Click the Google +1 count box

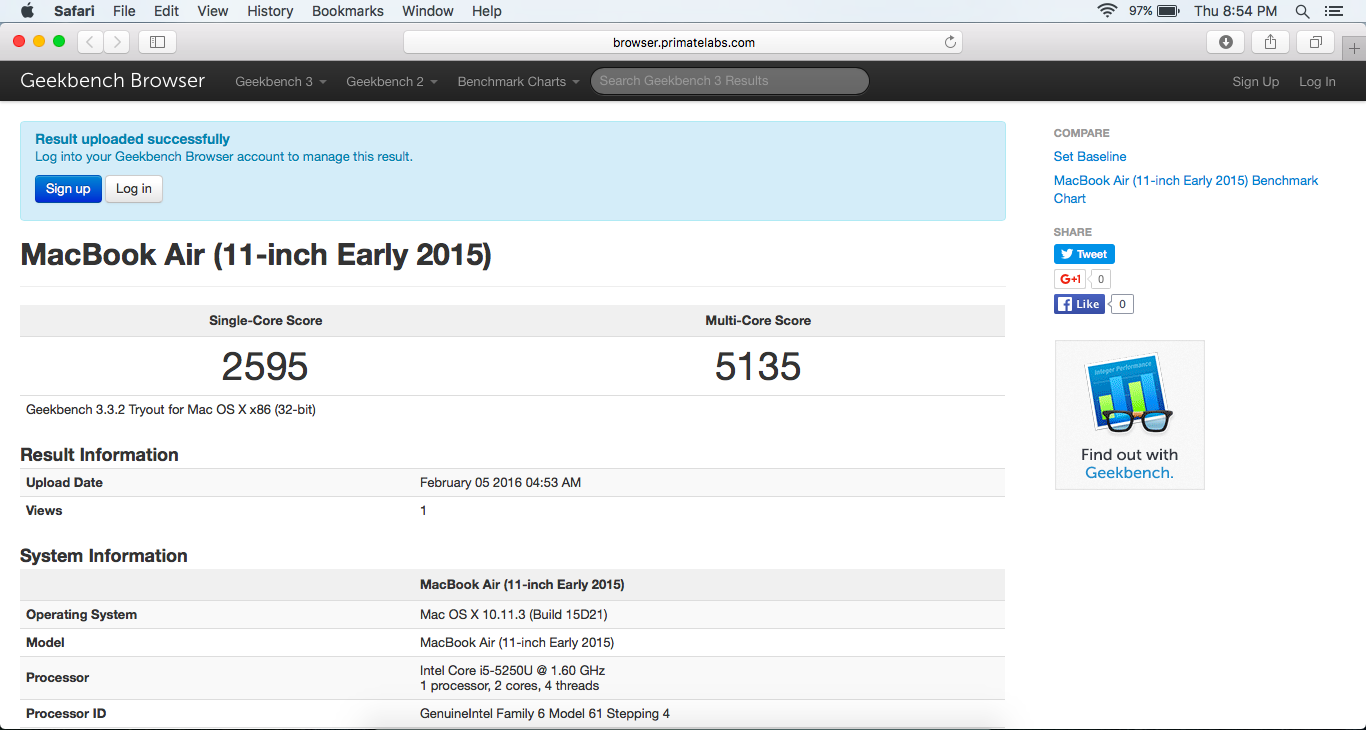pos(1100,279)
